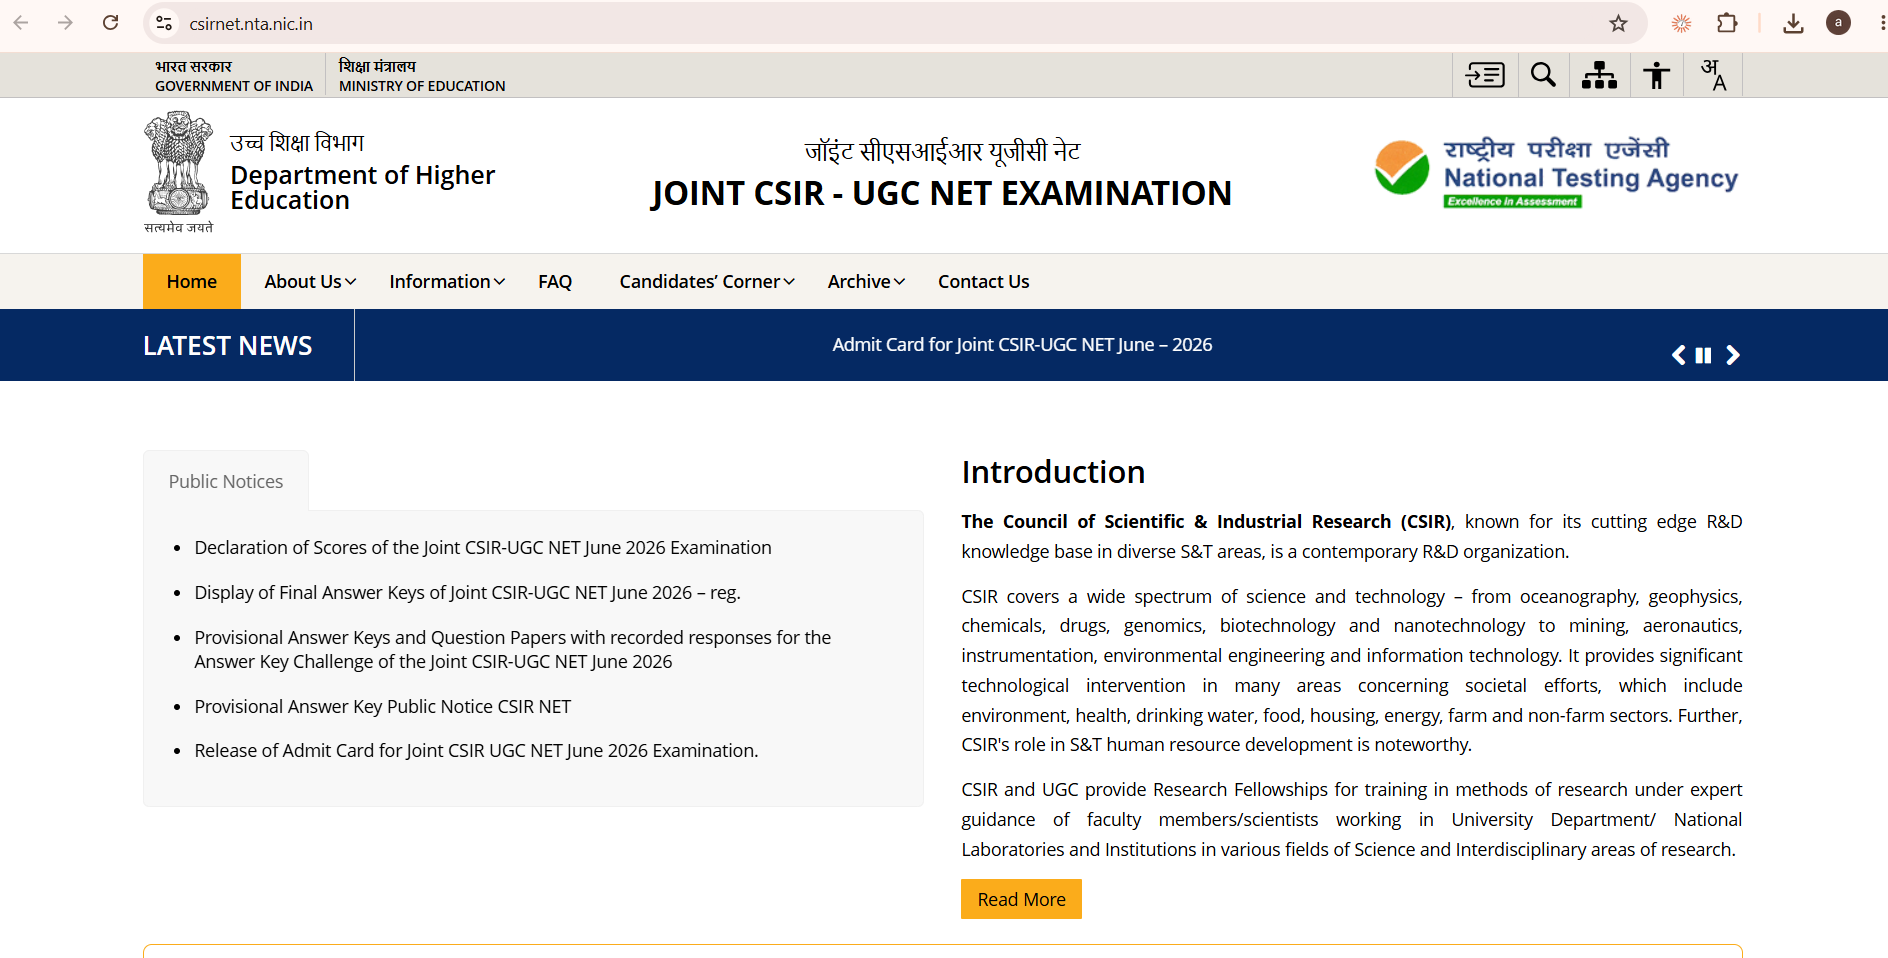Open the FAQ menu item

[x=555, y=281]
